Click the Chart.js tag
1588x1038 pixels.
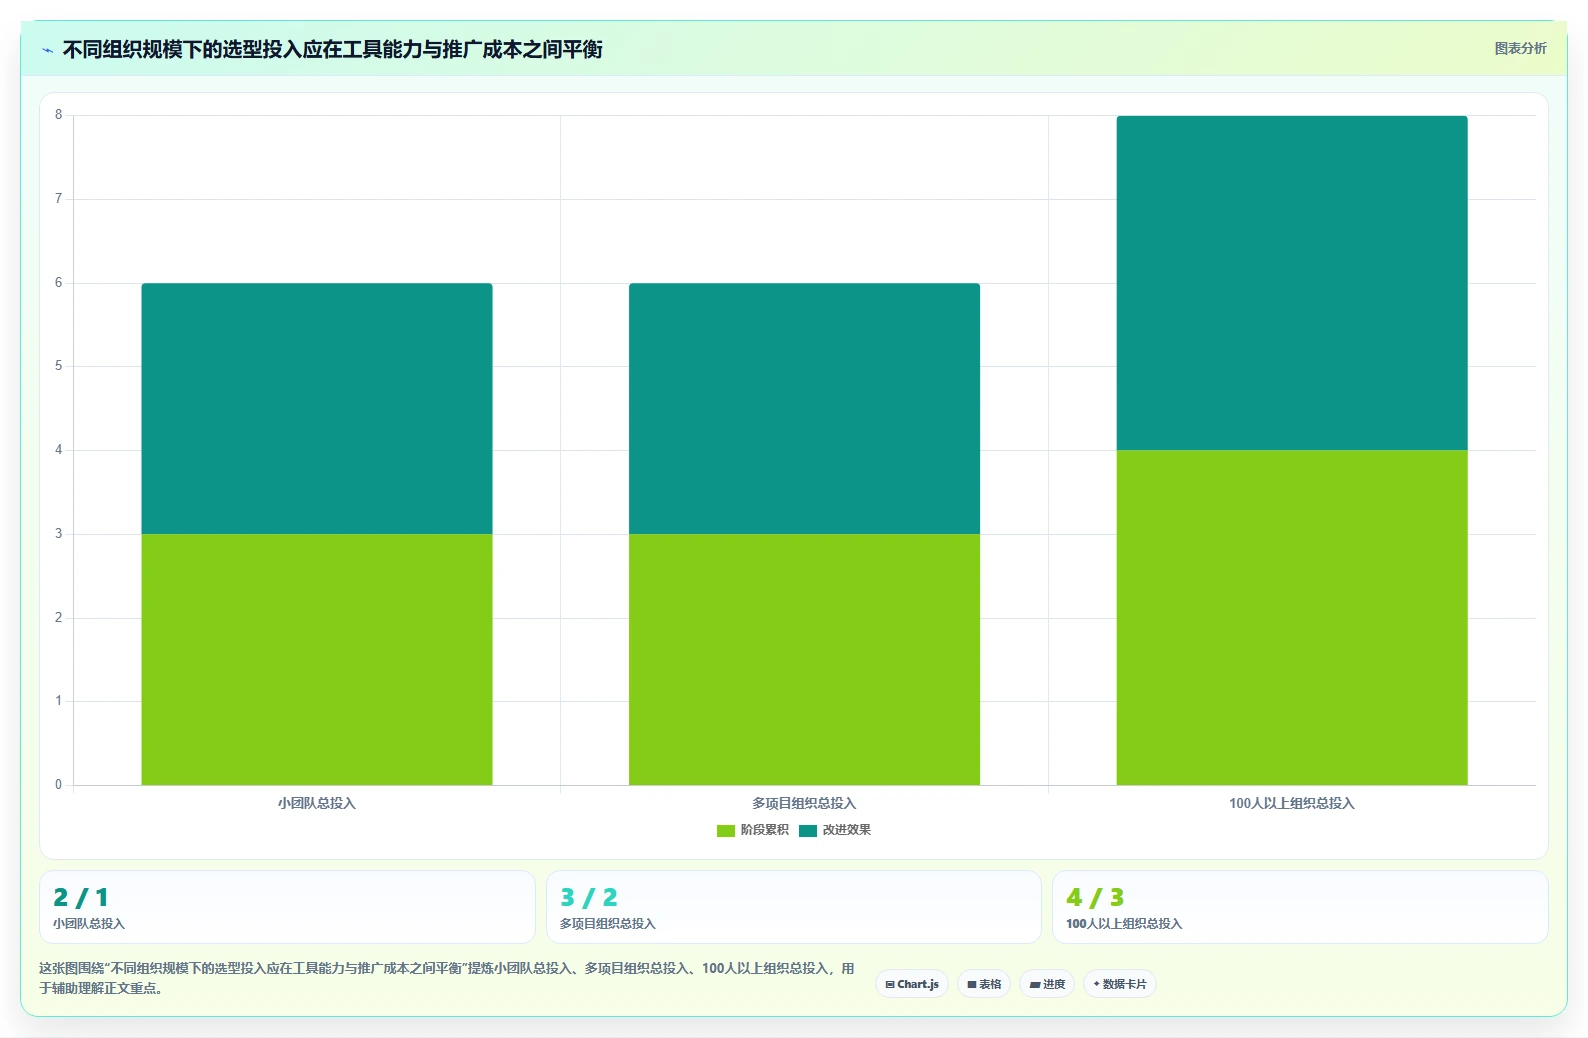tap(912, 984)
